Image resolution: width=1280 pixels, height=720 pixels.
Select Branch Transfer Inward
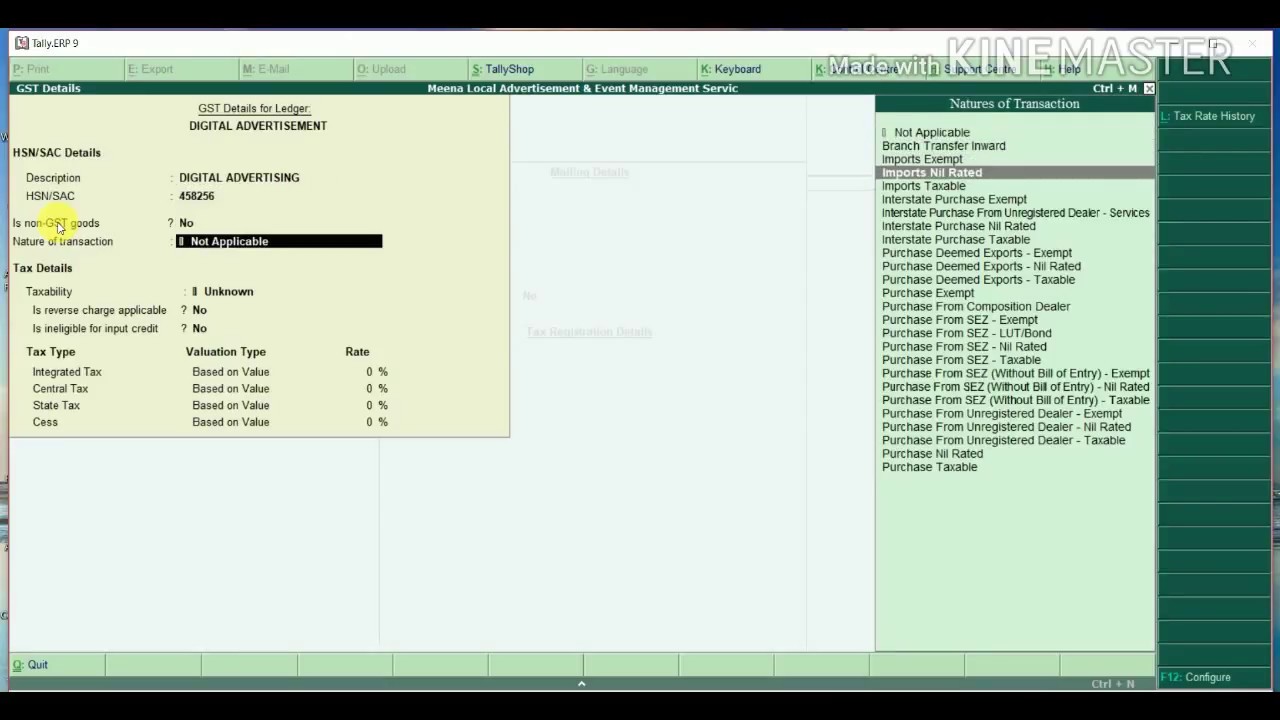coord(944,146)
